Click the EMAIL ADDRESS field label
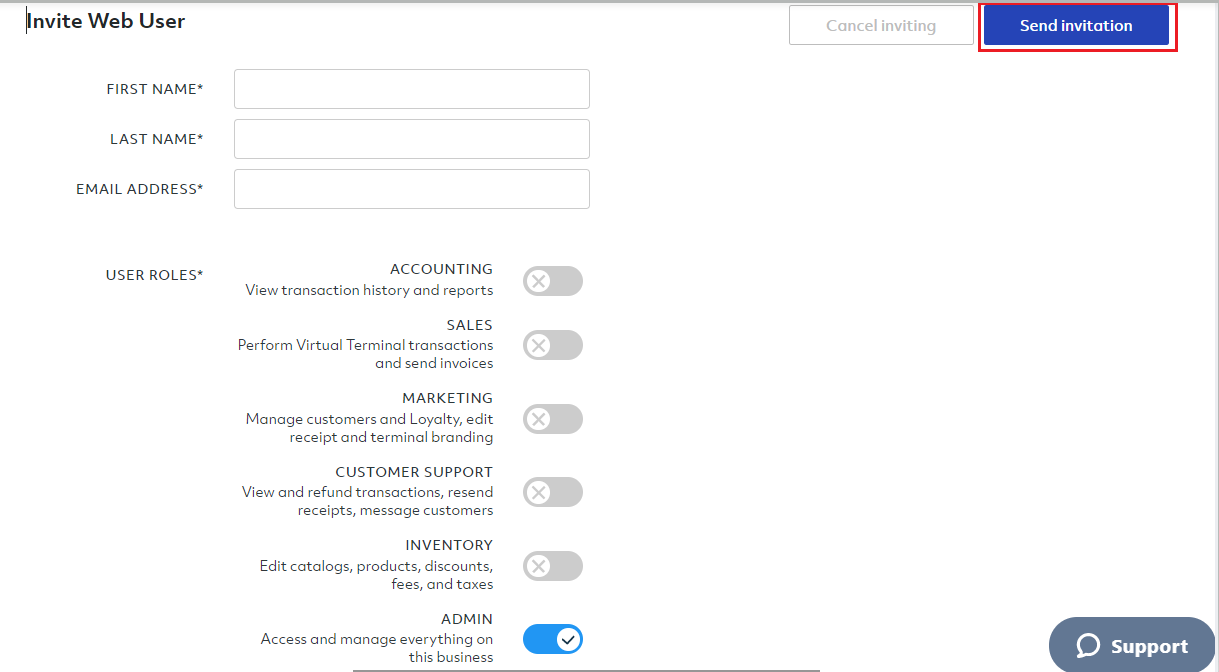This screenshot has height=672, width=1219. pos(139,189)
